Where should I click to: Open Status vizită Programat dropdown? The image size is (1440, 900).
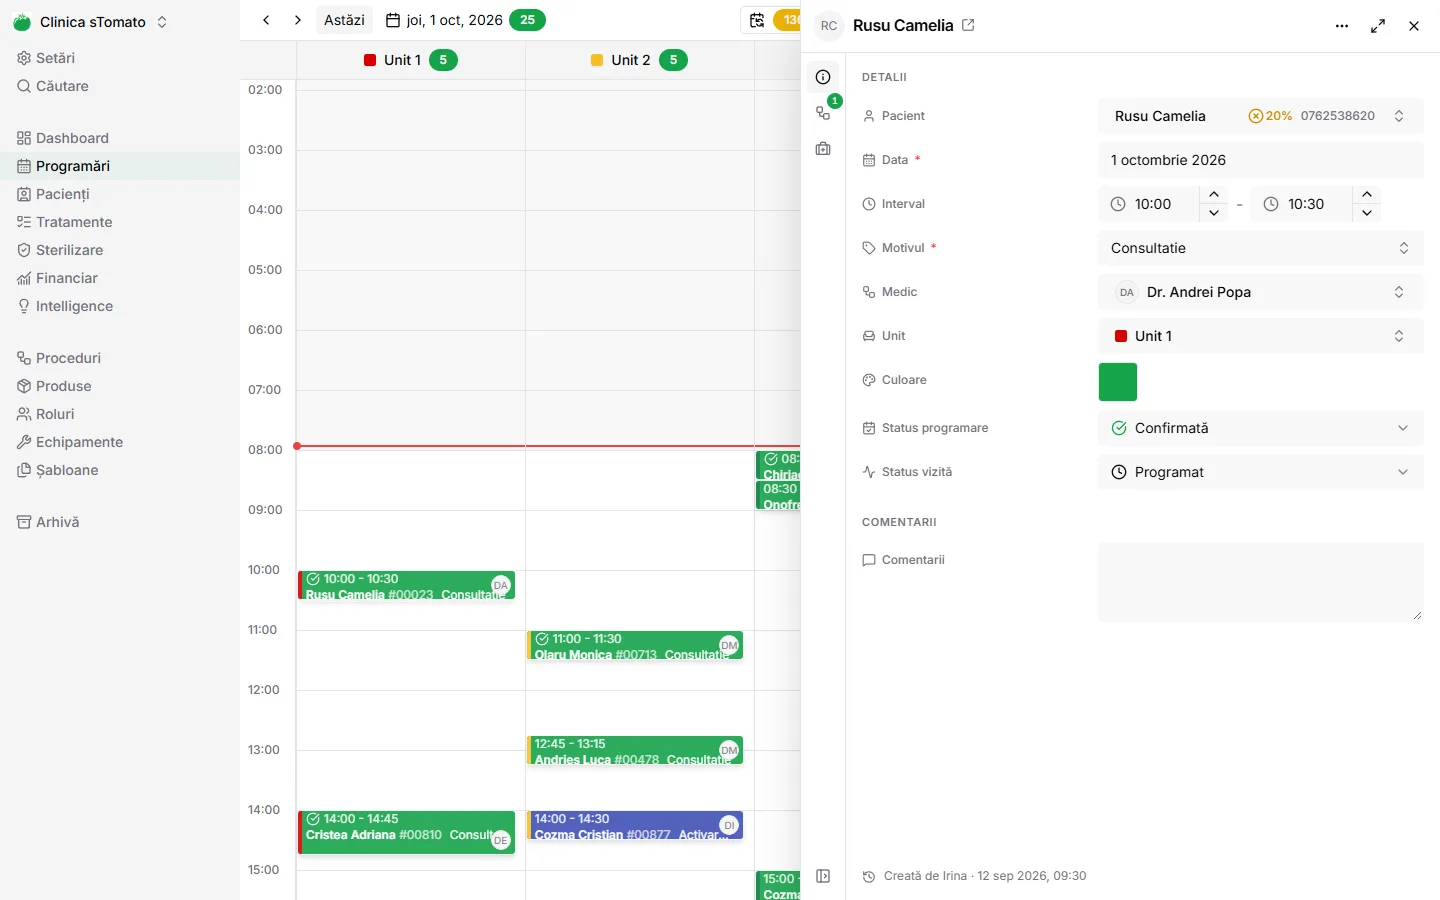(1260, 472)
